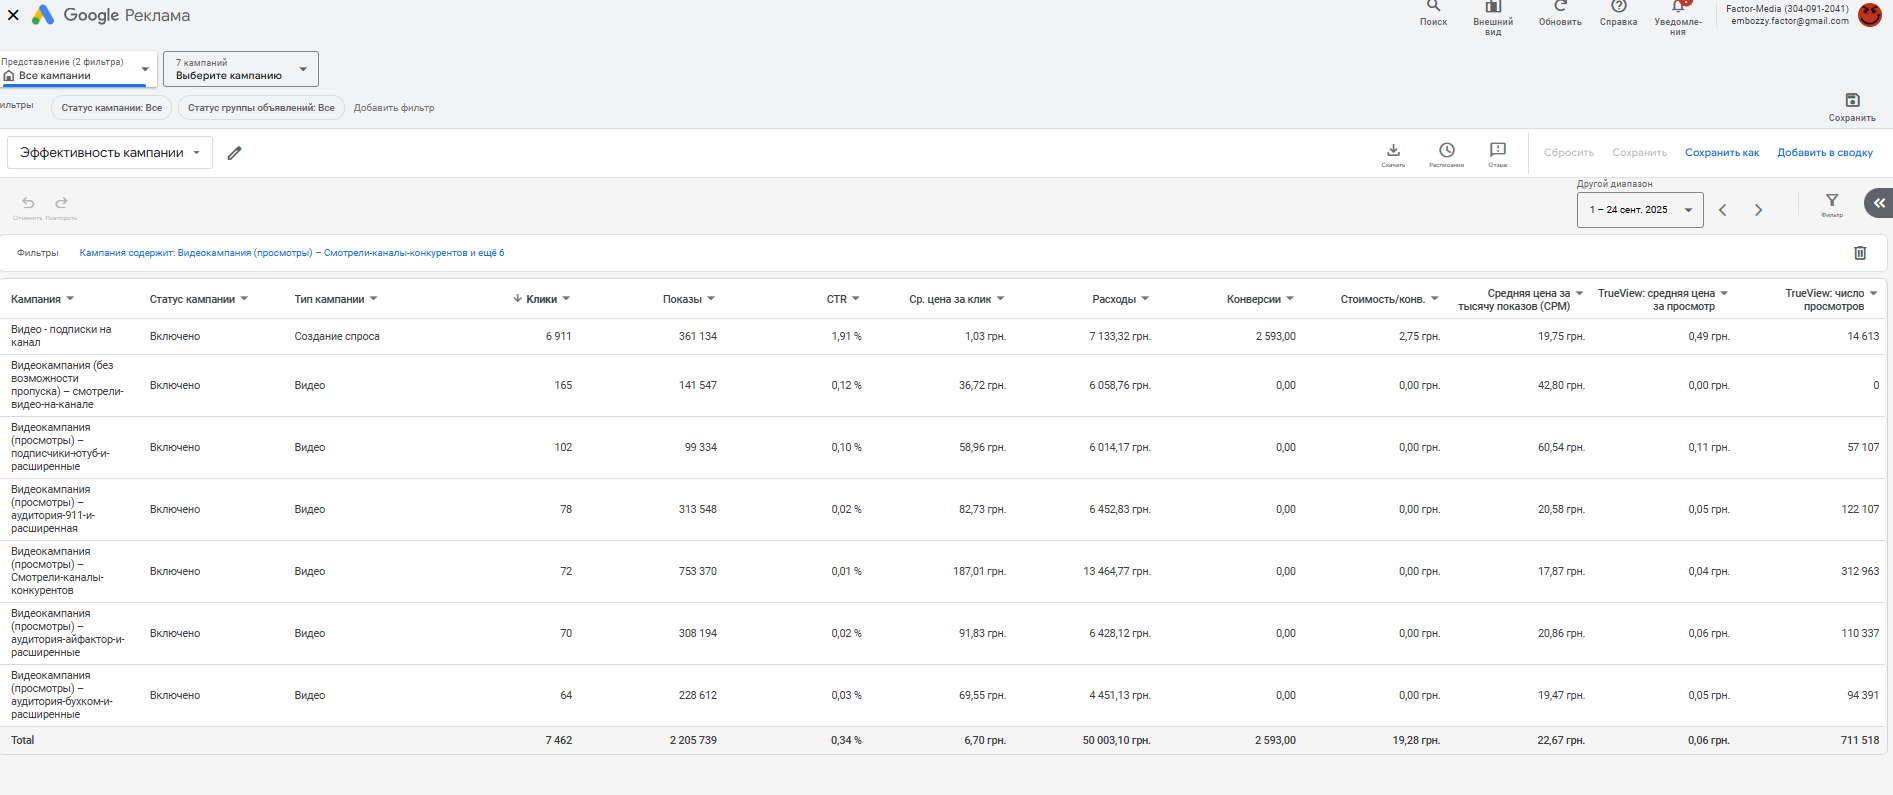The height and width of the screenshot is (795, 1893).
Task: Expand the Выберите кампанию dropdown
Action: click(241, 69)
